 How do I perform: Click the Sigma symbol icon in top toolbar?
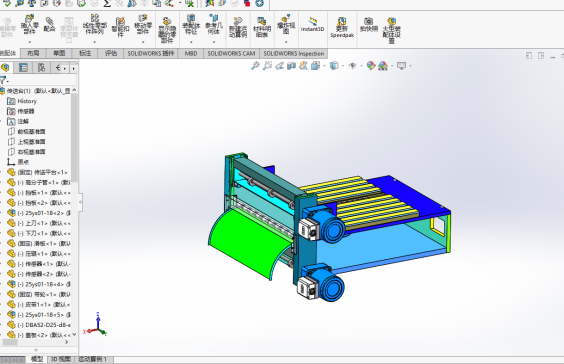pos(107,3)
